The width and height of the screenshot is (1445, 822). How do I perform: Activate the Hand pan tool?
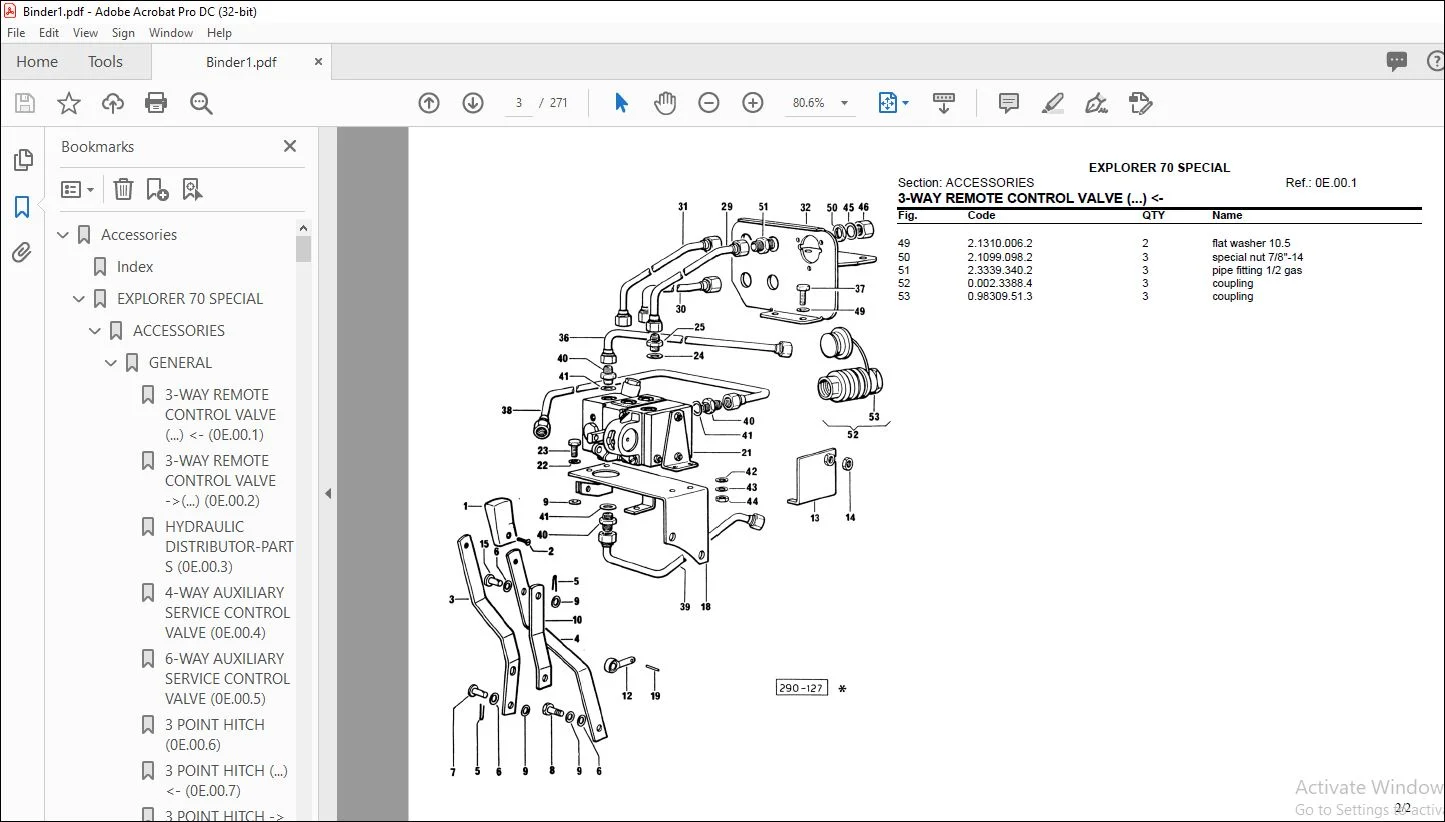(x=665, y=103)
